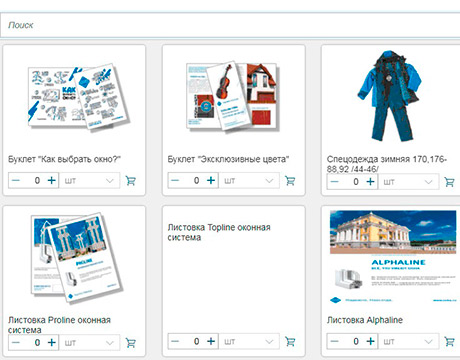Open unit dropdown for Листовка Topline

pos(249,341)
